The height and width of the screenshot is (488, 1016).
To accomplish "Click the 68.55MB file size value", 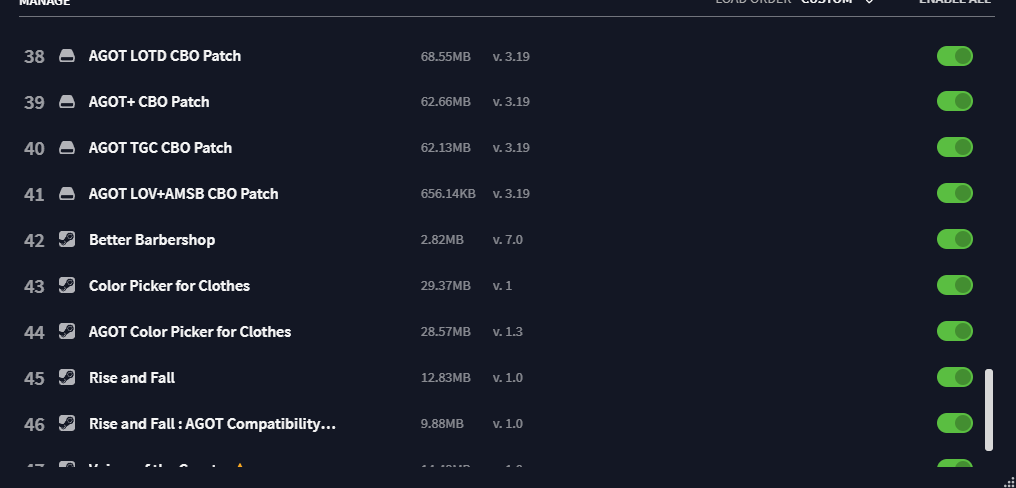I will (x=446, y=56).
